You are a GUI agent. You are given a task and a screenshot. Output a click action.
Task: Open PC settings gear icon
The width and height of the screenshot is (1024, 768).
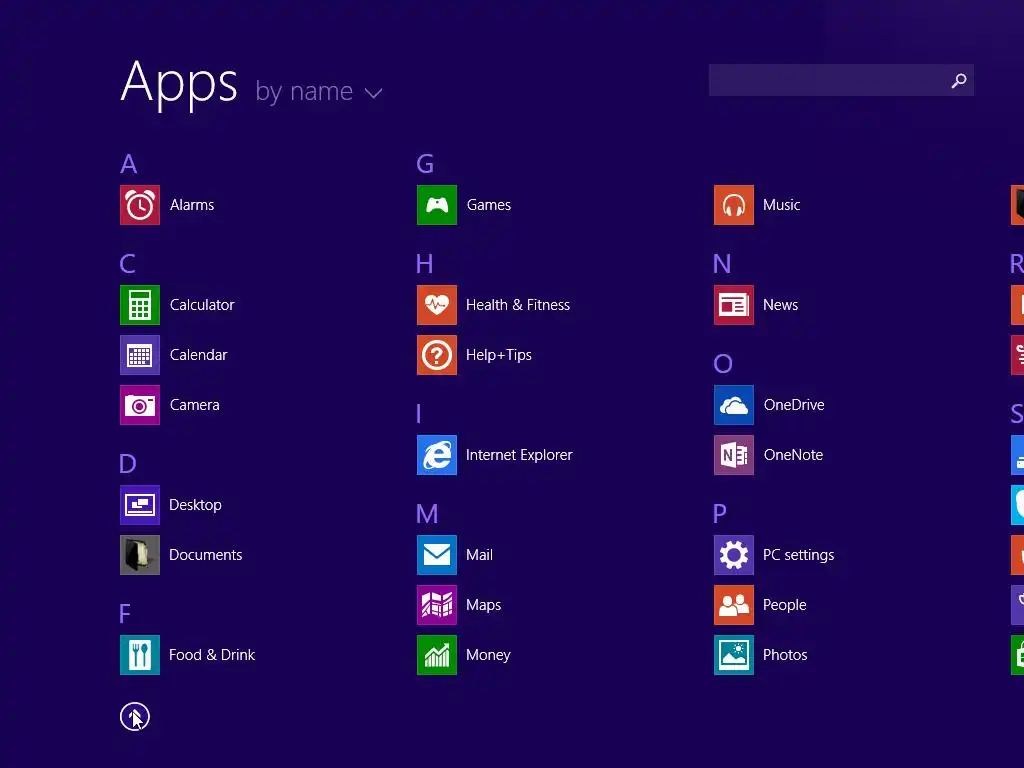[734, 555]
